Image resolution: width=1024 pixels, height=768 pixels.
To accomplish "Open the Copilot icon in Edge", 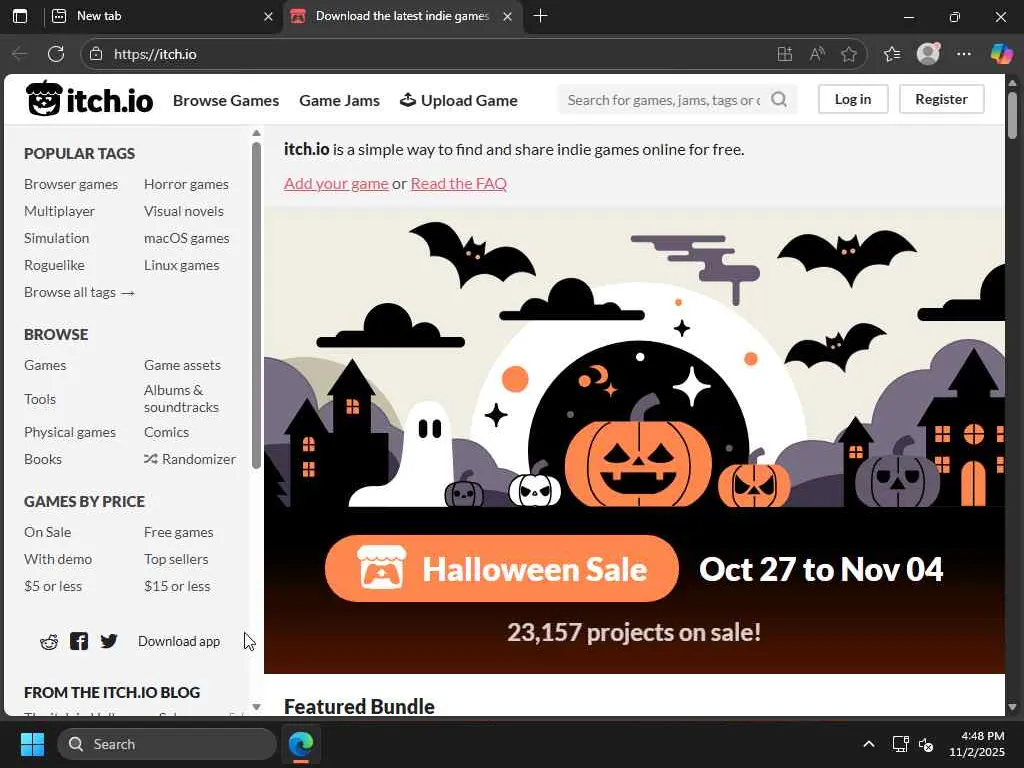I will [x=1001, y=54].
